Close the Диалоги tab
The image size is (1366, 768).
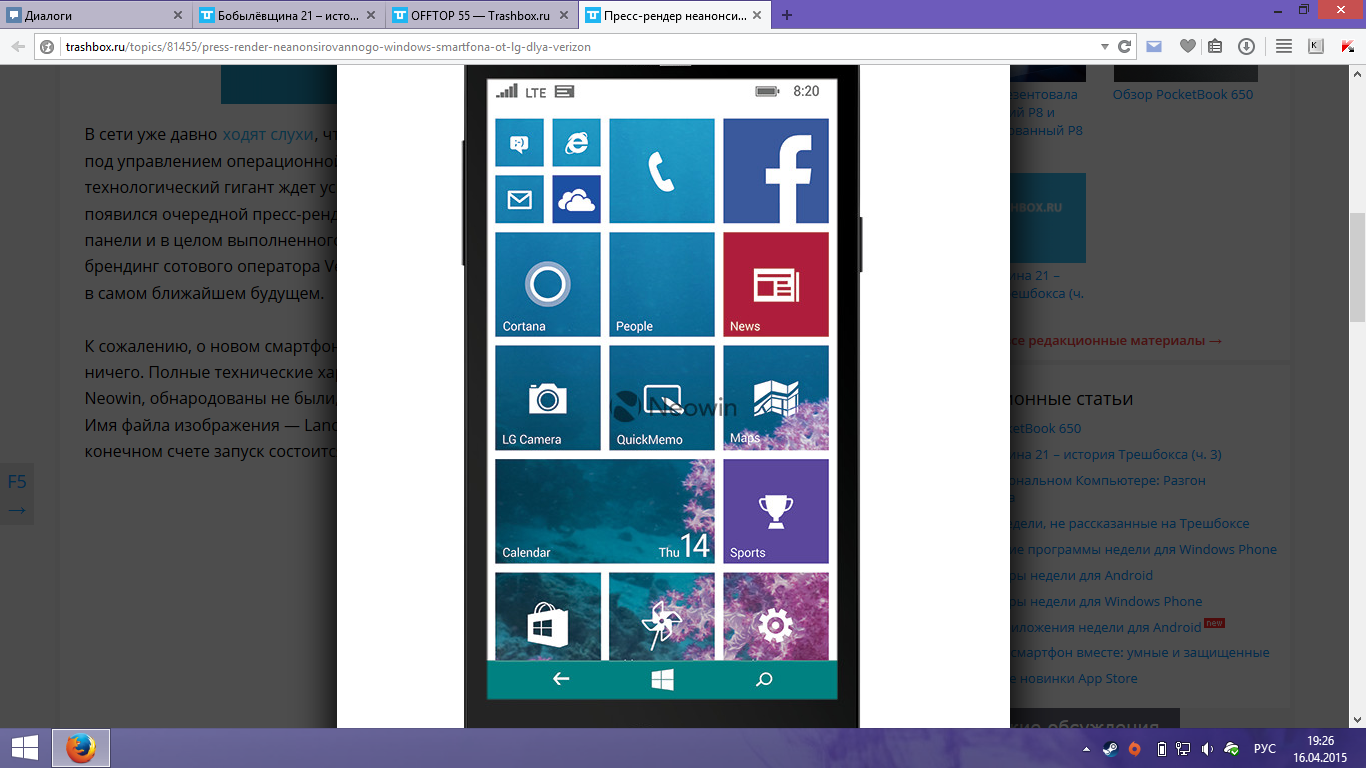(x=178, y=16)
